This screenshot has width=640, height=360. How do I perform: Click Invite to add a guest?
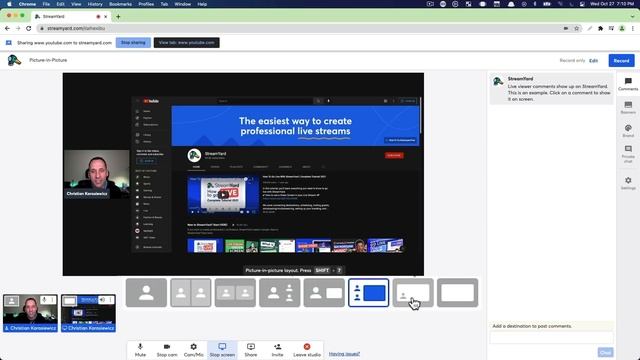click(278, 350)
